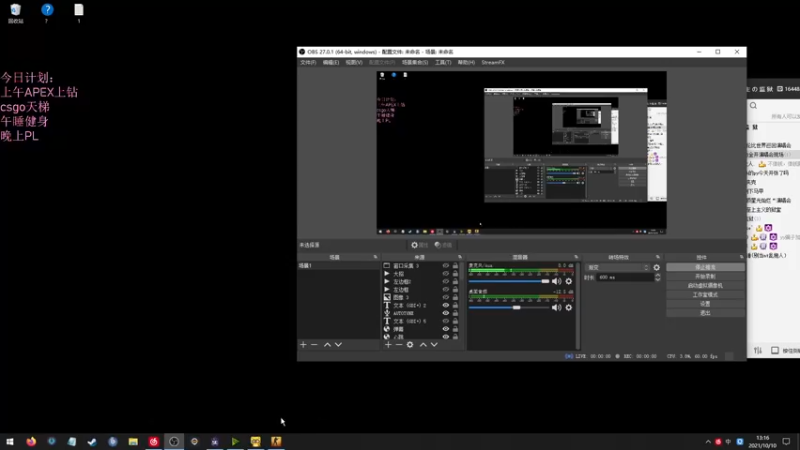
Task: Open source properties via the gear in the sources toolbar
Action: (x=410, y=345)
